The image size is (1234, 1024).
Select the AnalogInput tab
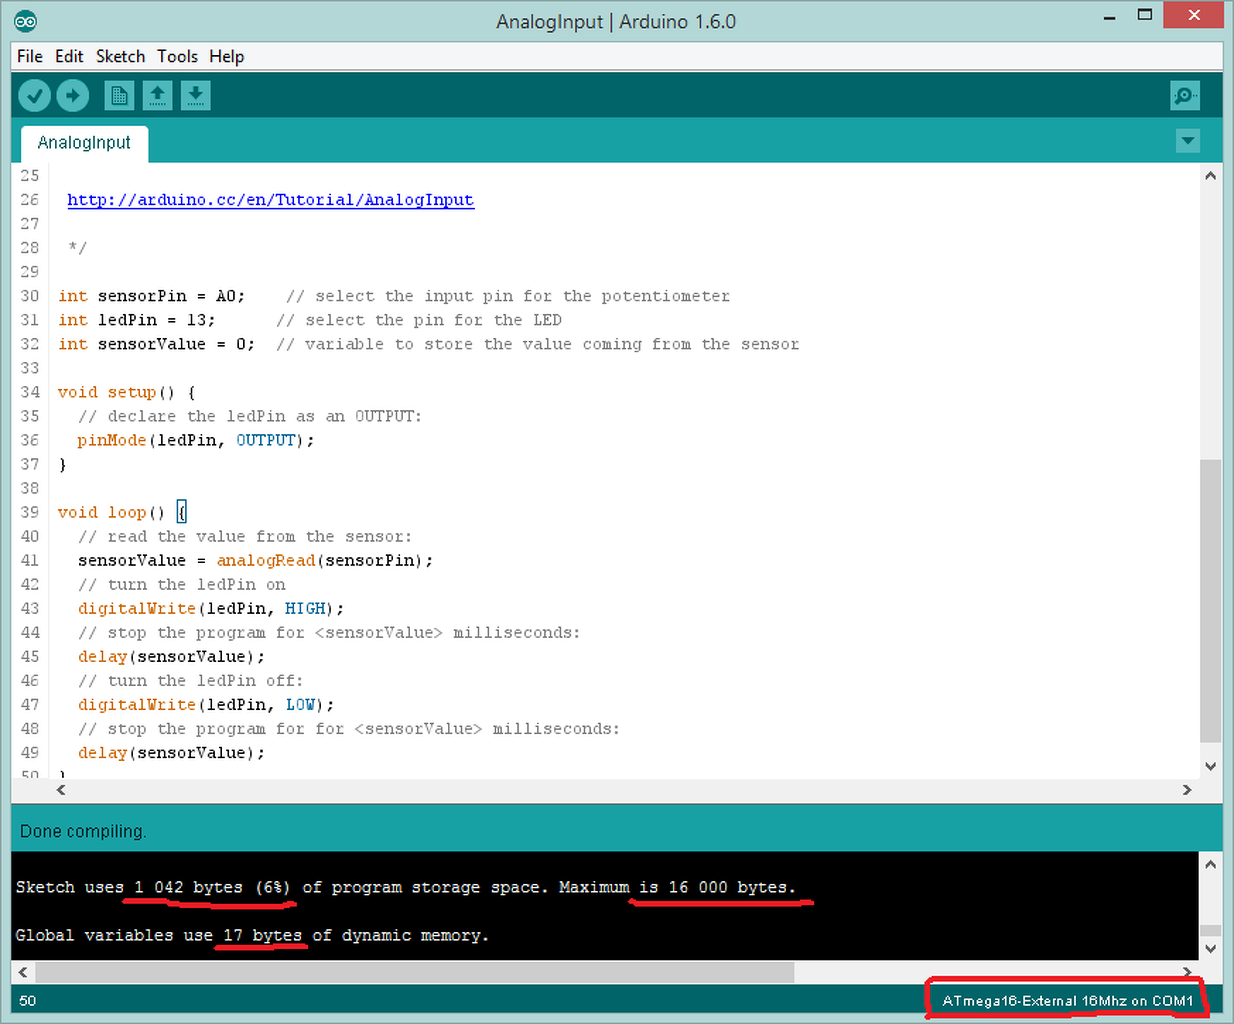click(x=84, y=143)
